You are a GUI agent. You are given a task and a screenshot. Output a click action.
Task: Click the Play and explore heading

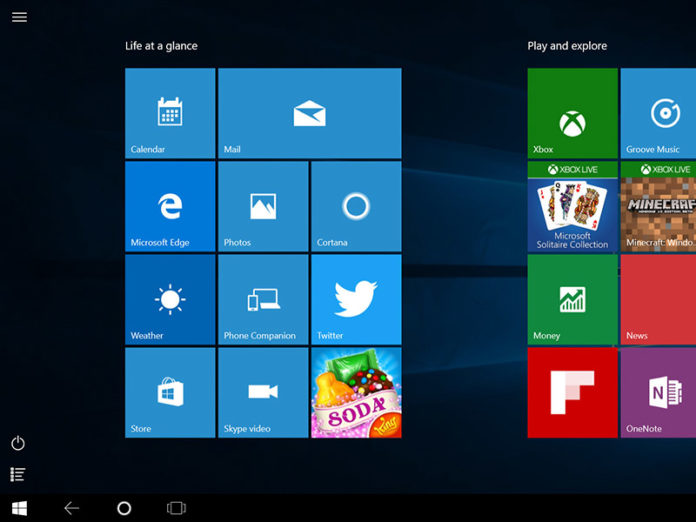pos(567,46)
